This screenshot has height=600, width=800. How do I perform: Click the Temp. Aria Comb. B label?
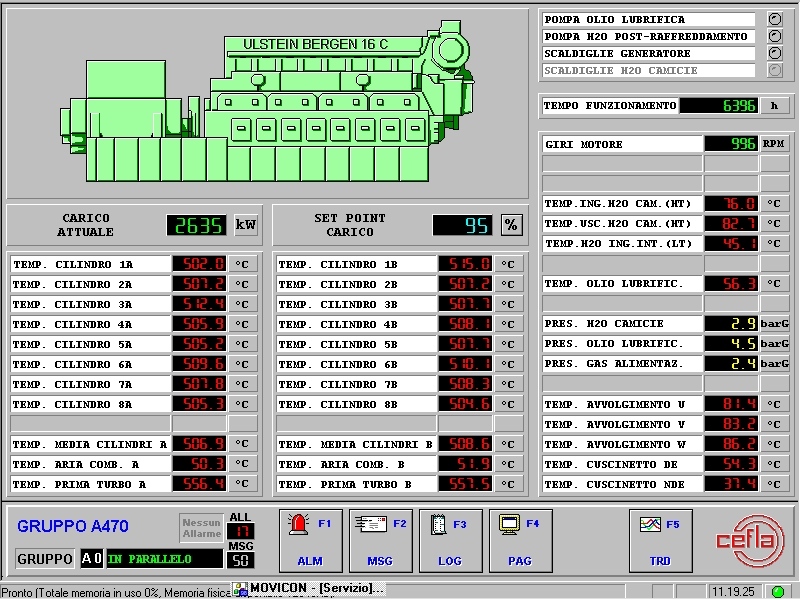click(x=356, y=464)
